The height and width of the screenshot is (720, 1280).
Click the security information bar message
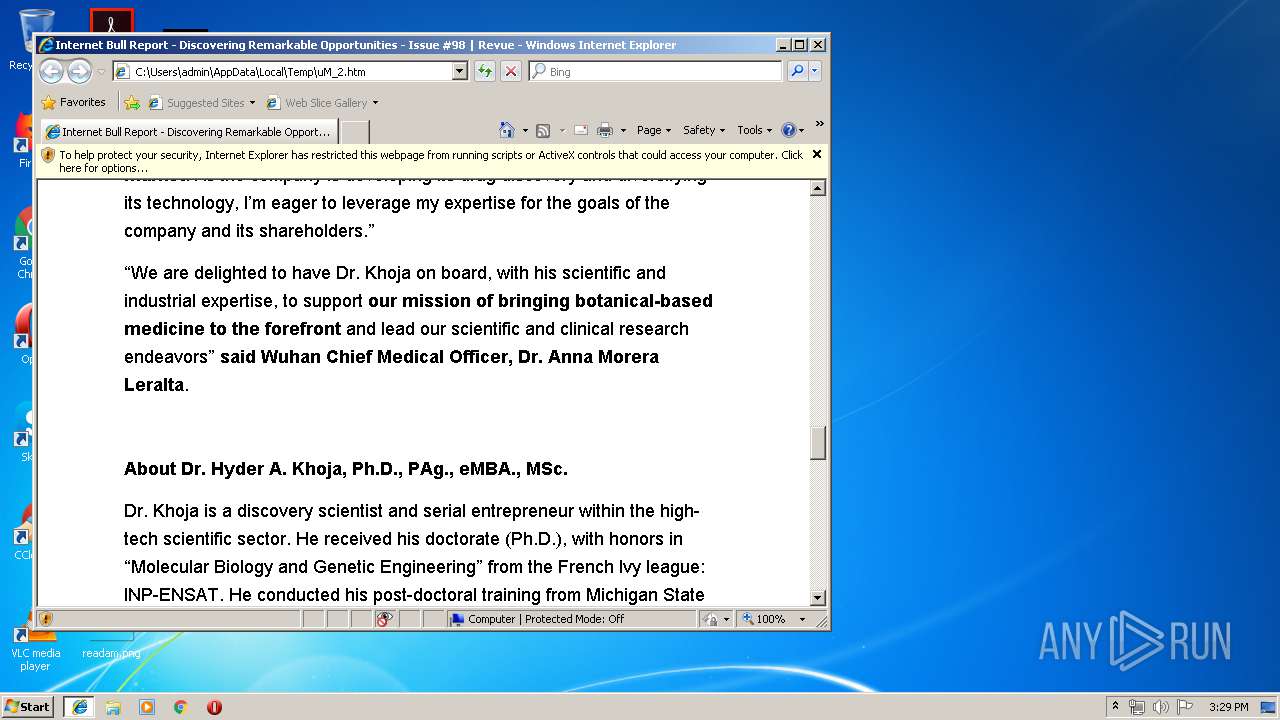pos(431,161)
